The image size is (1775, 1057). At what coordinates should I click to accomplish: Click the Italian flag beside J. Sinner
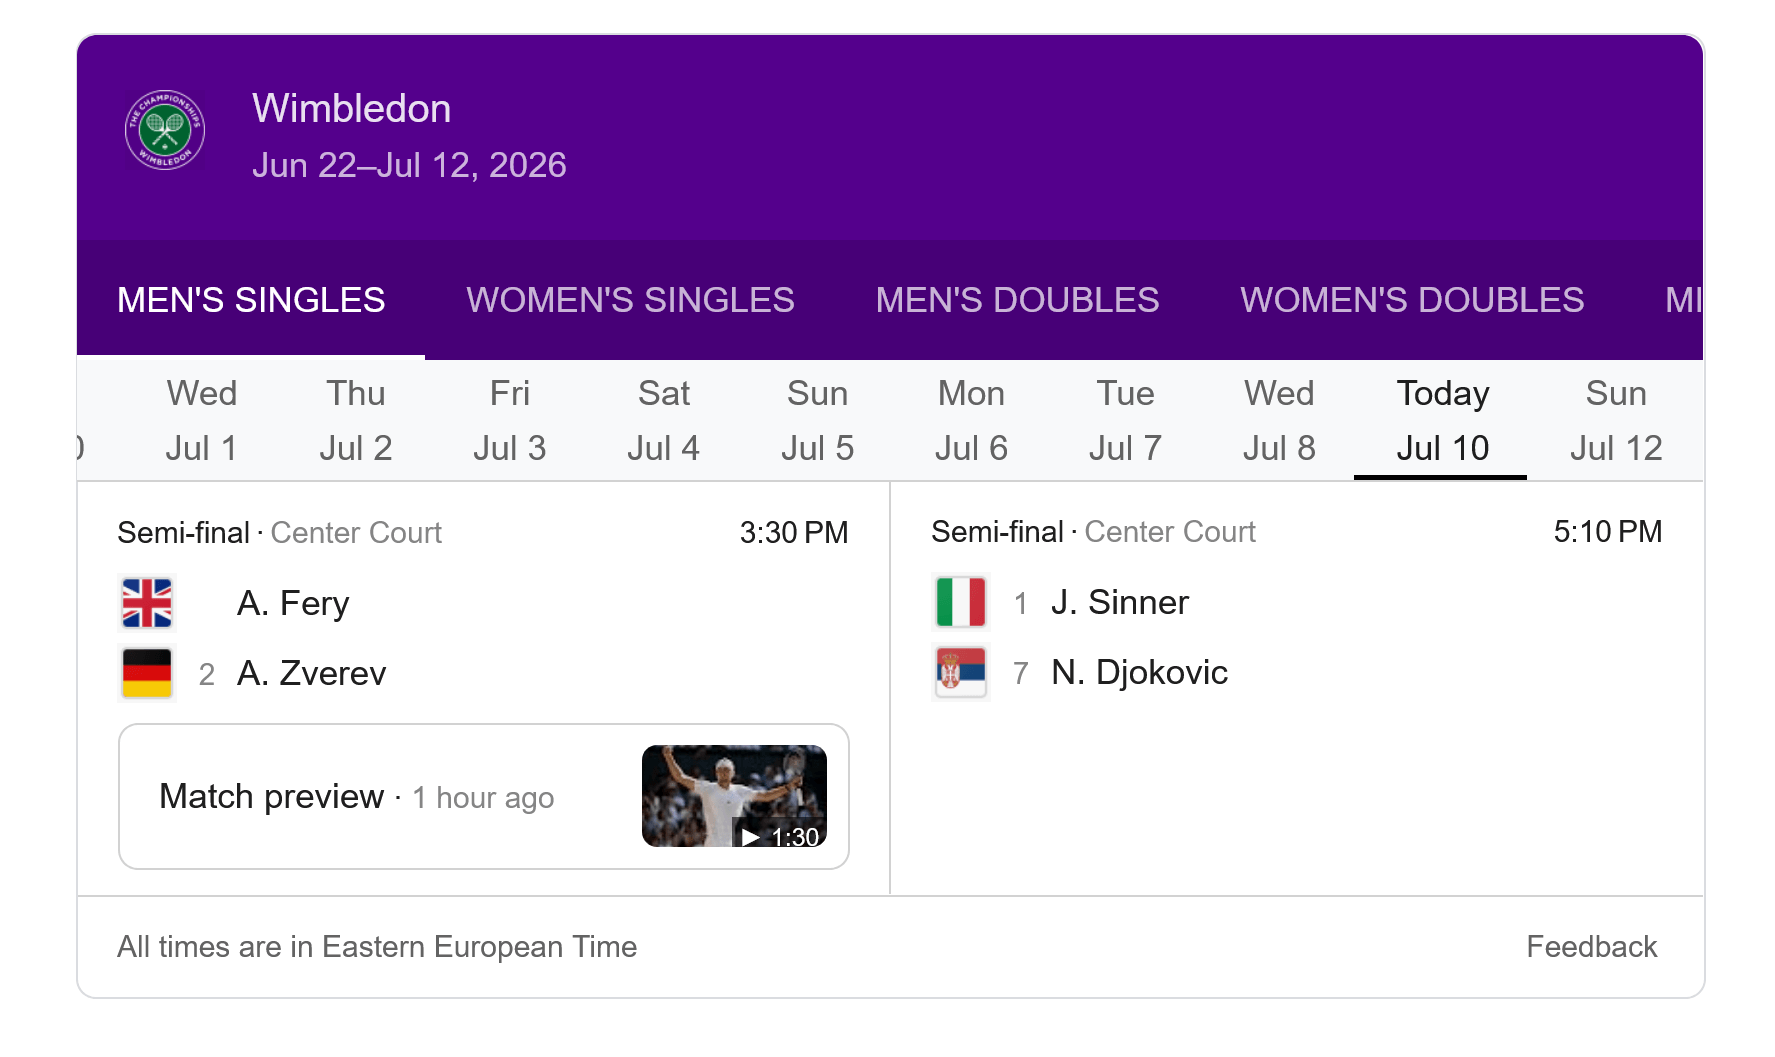961,602
